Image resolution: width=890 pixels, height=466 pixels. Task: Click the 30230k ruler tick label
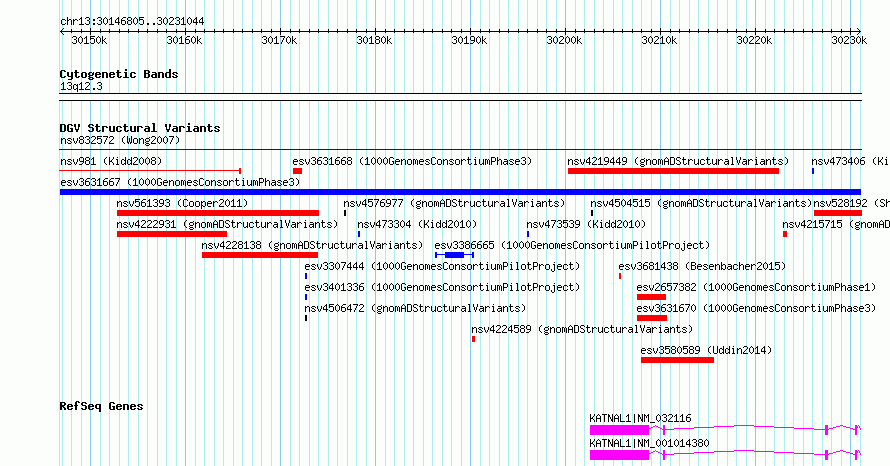pos(849,40)
